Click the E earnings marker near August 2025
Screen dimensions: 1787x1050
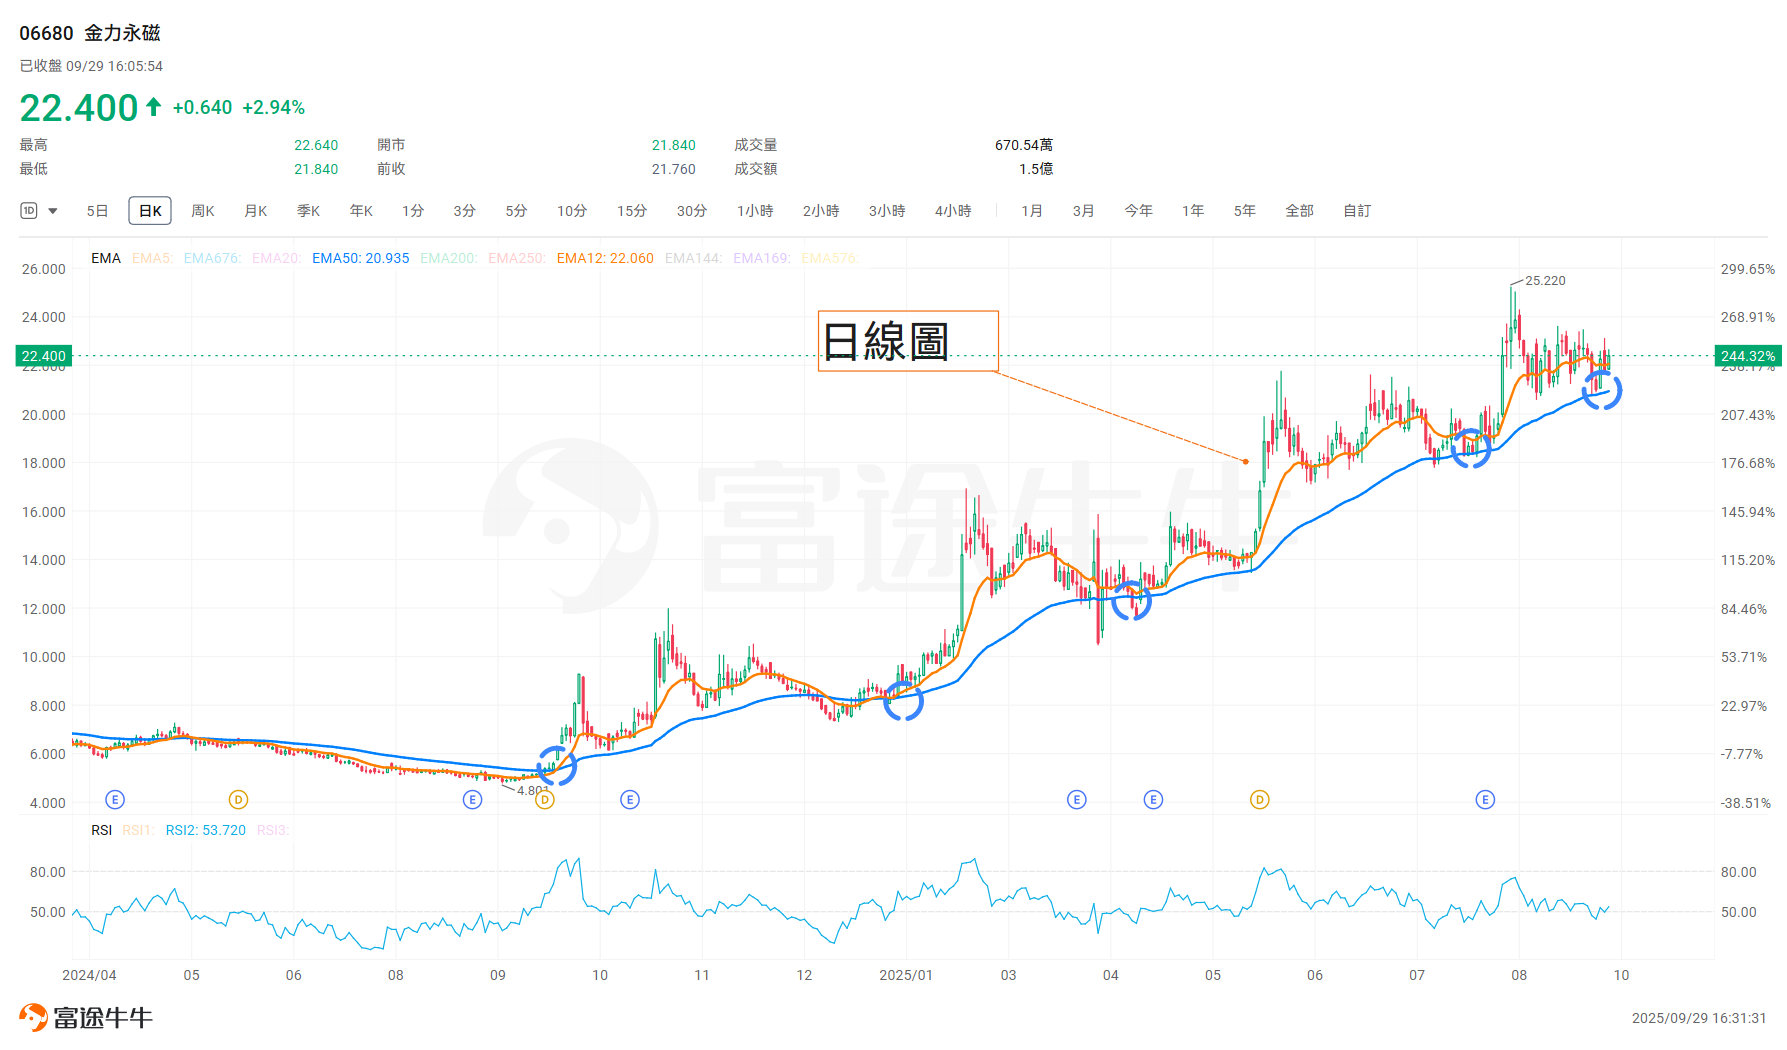pyautogui.click(x=1485, y=799)
